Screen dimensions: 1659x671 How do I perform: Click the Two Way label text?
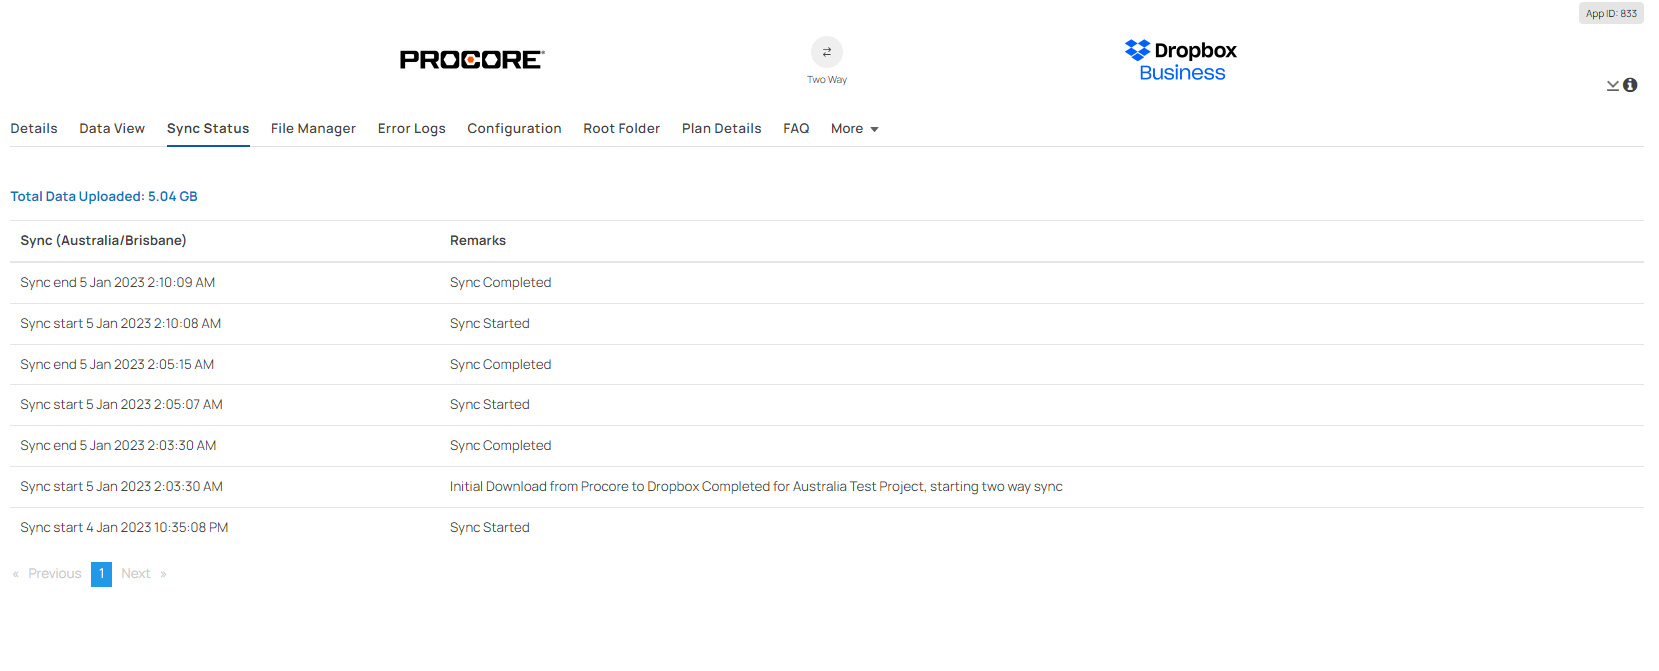[x=827, y=80]
